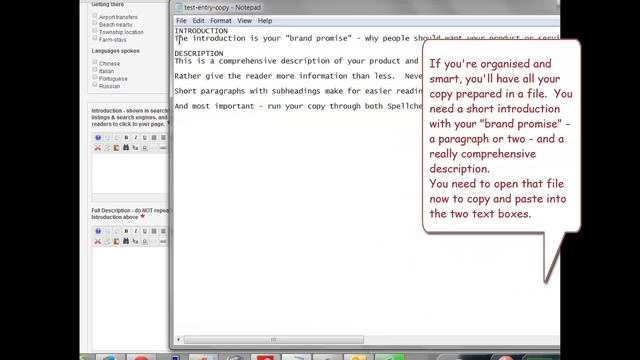The height and width of the screenshot is (360, 640).
Task: Tick the Russian language checkbox
Action: 95,85
